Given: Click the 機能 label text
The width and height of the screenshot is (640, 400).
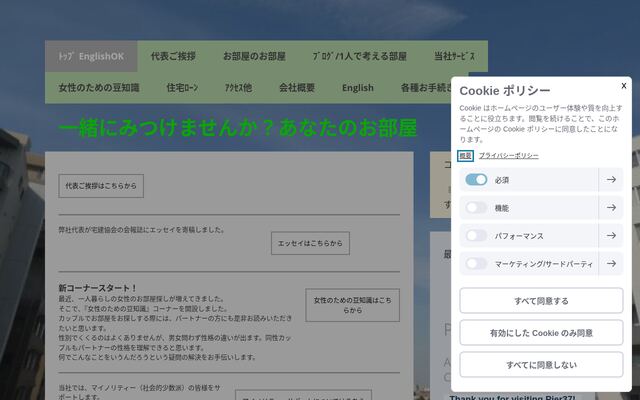Looking at the screenshot, I should pos(502,208).
